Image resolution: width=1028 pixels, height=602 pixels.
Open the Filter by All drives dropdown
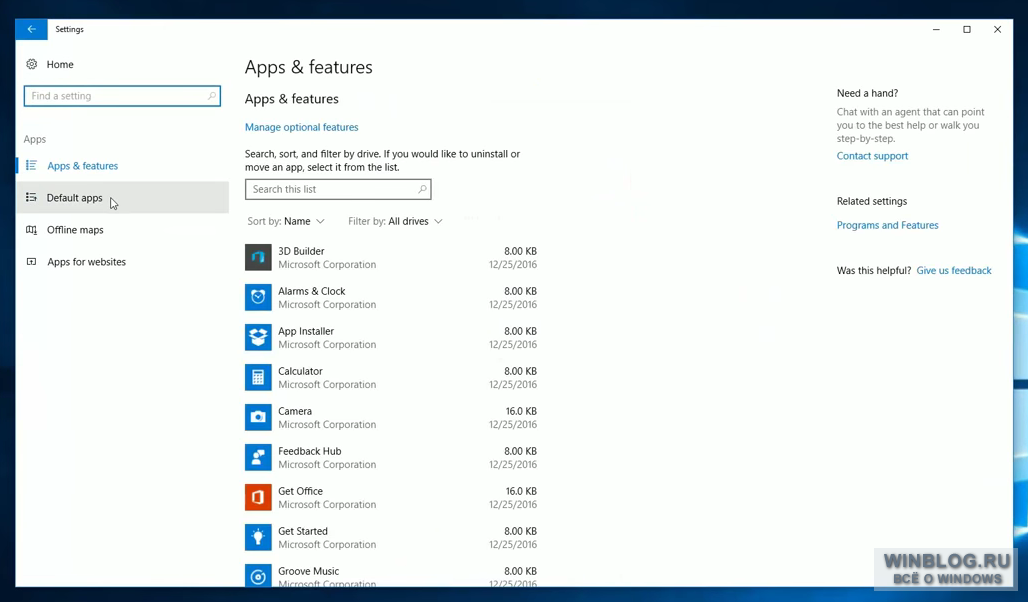pyautogui.click(x=395, y=222)
